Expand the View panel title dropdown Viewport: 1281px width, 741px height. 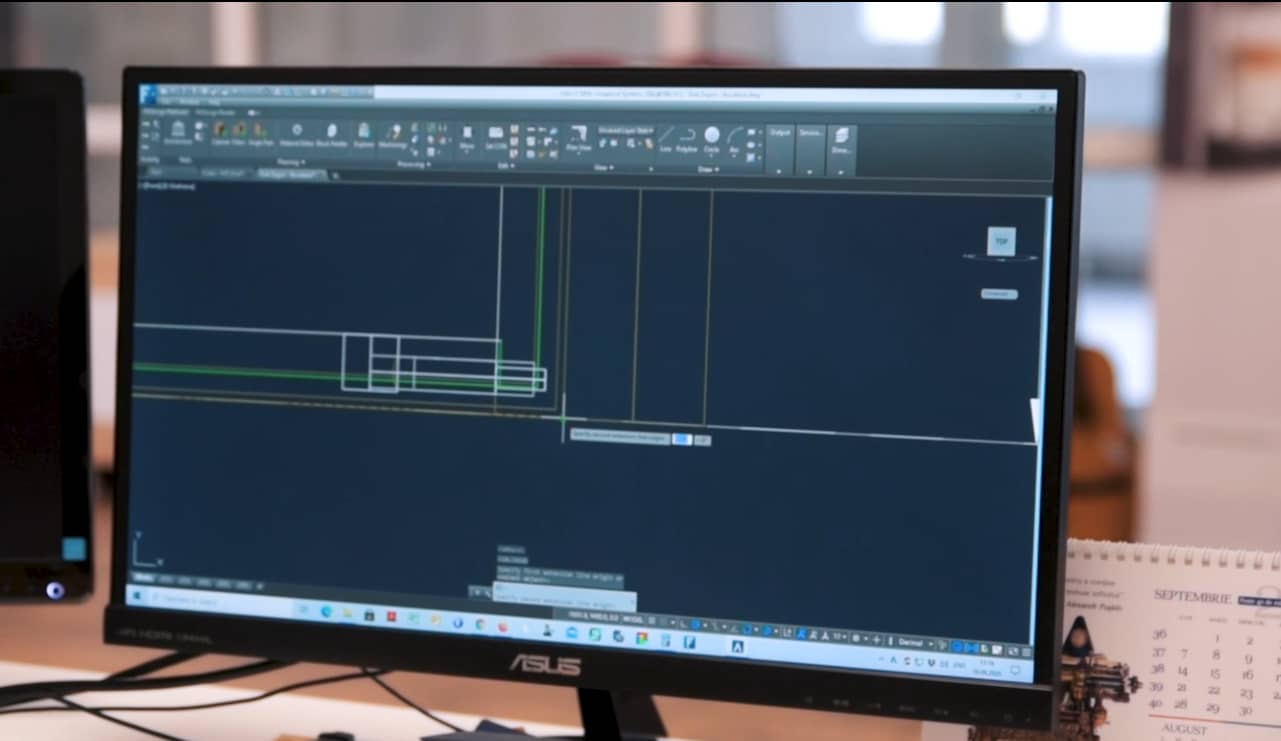(x=604, y=167)
